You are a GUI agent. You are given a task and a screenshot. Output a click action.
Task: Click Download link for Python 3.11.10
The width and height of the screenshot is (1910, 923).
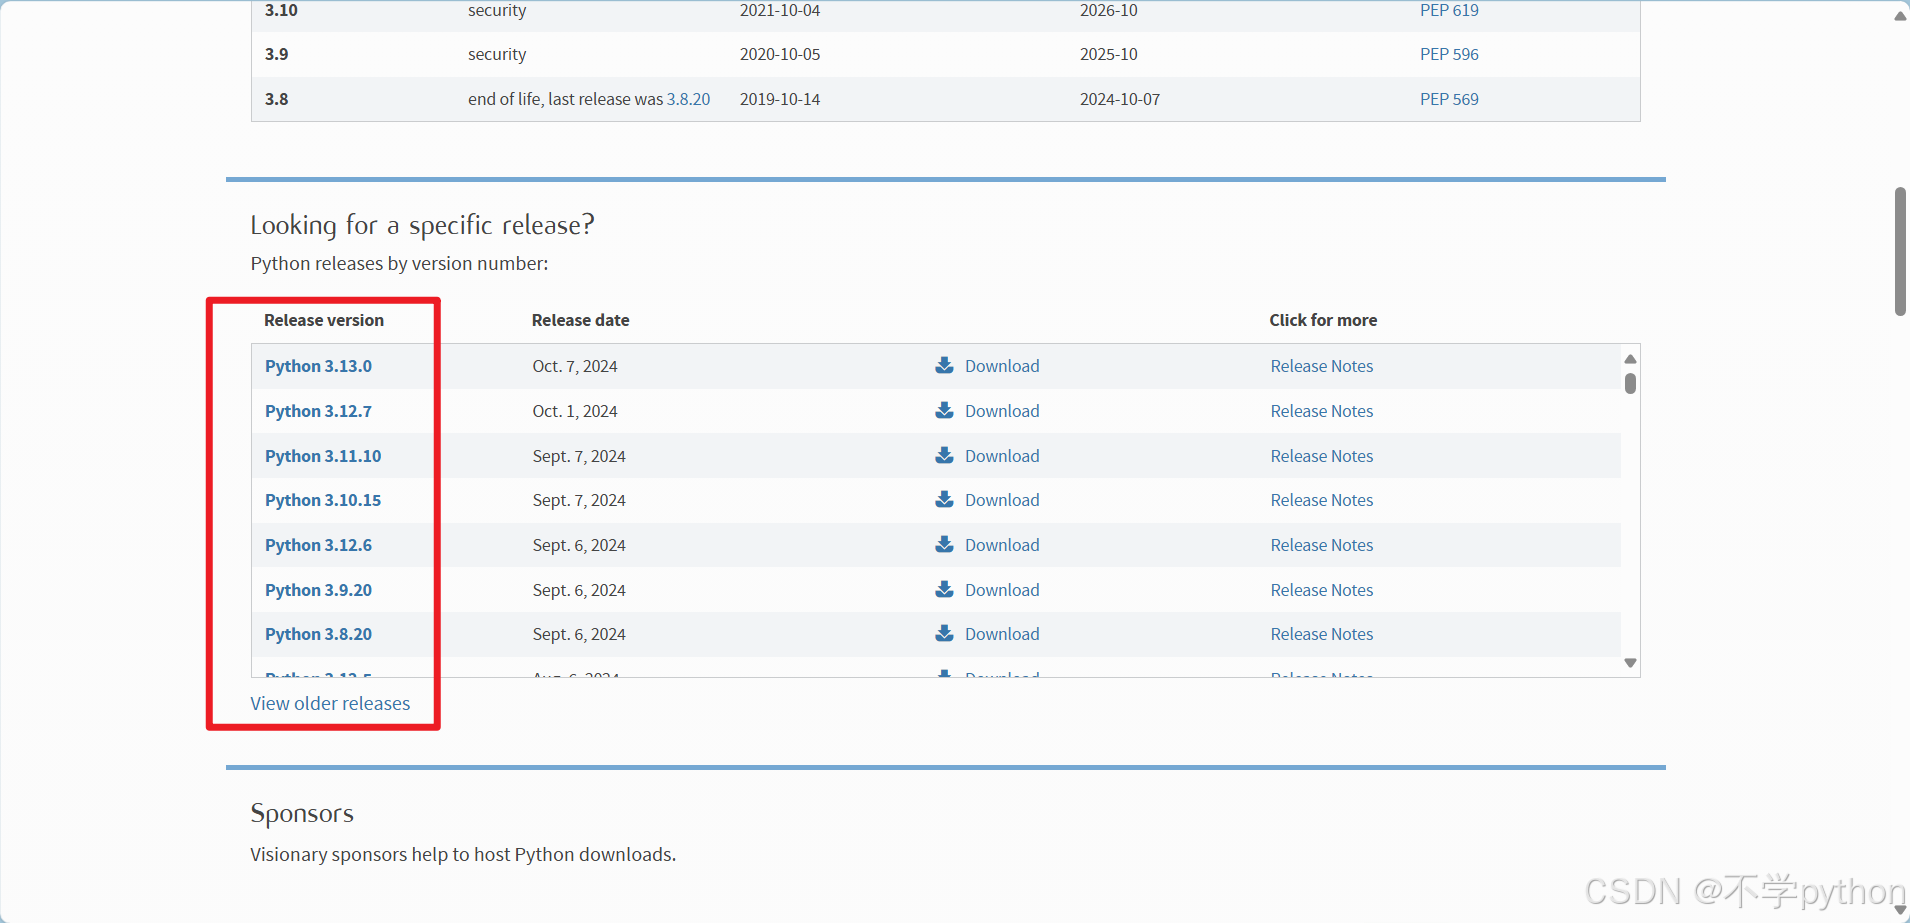point(1002,456)
